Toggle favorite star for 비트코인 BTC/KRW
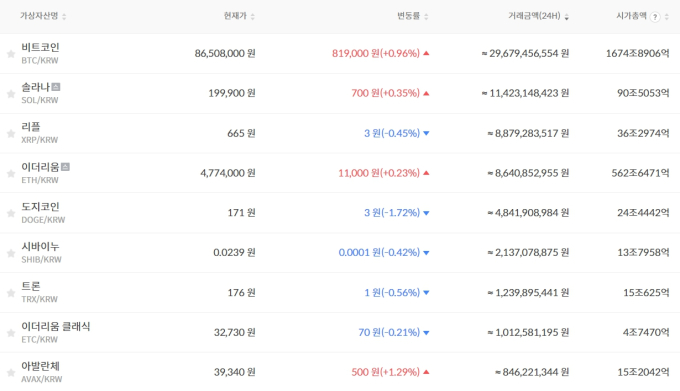The width and height of the screenshot is (680, 391). tap(11, 54)
